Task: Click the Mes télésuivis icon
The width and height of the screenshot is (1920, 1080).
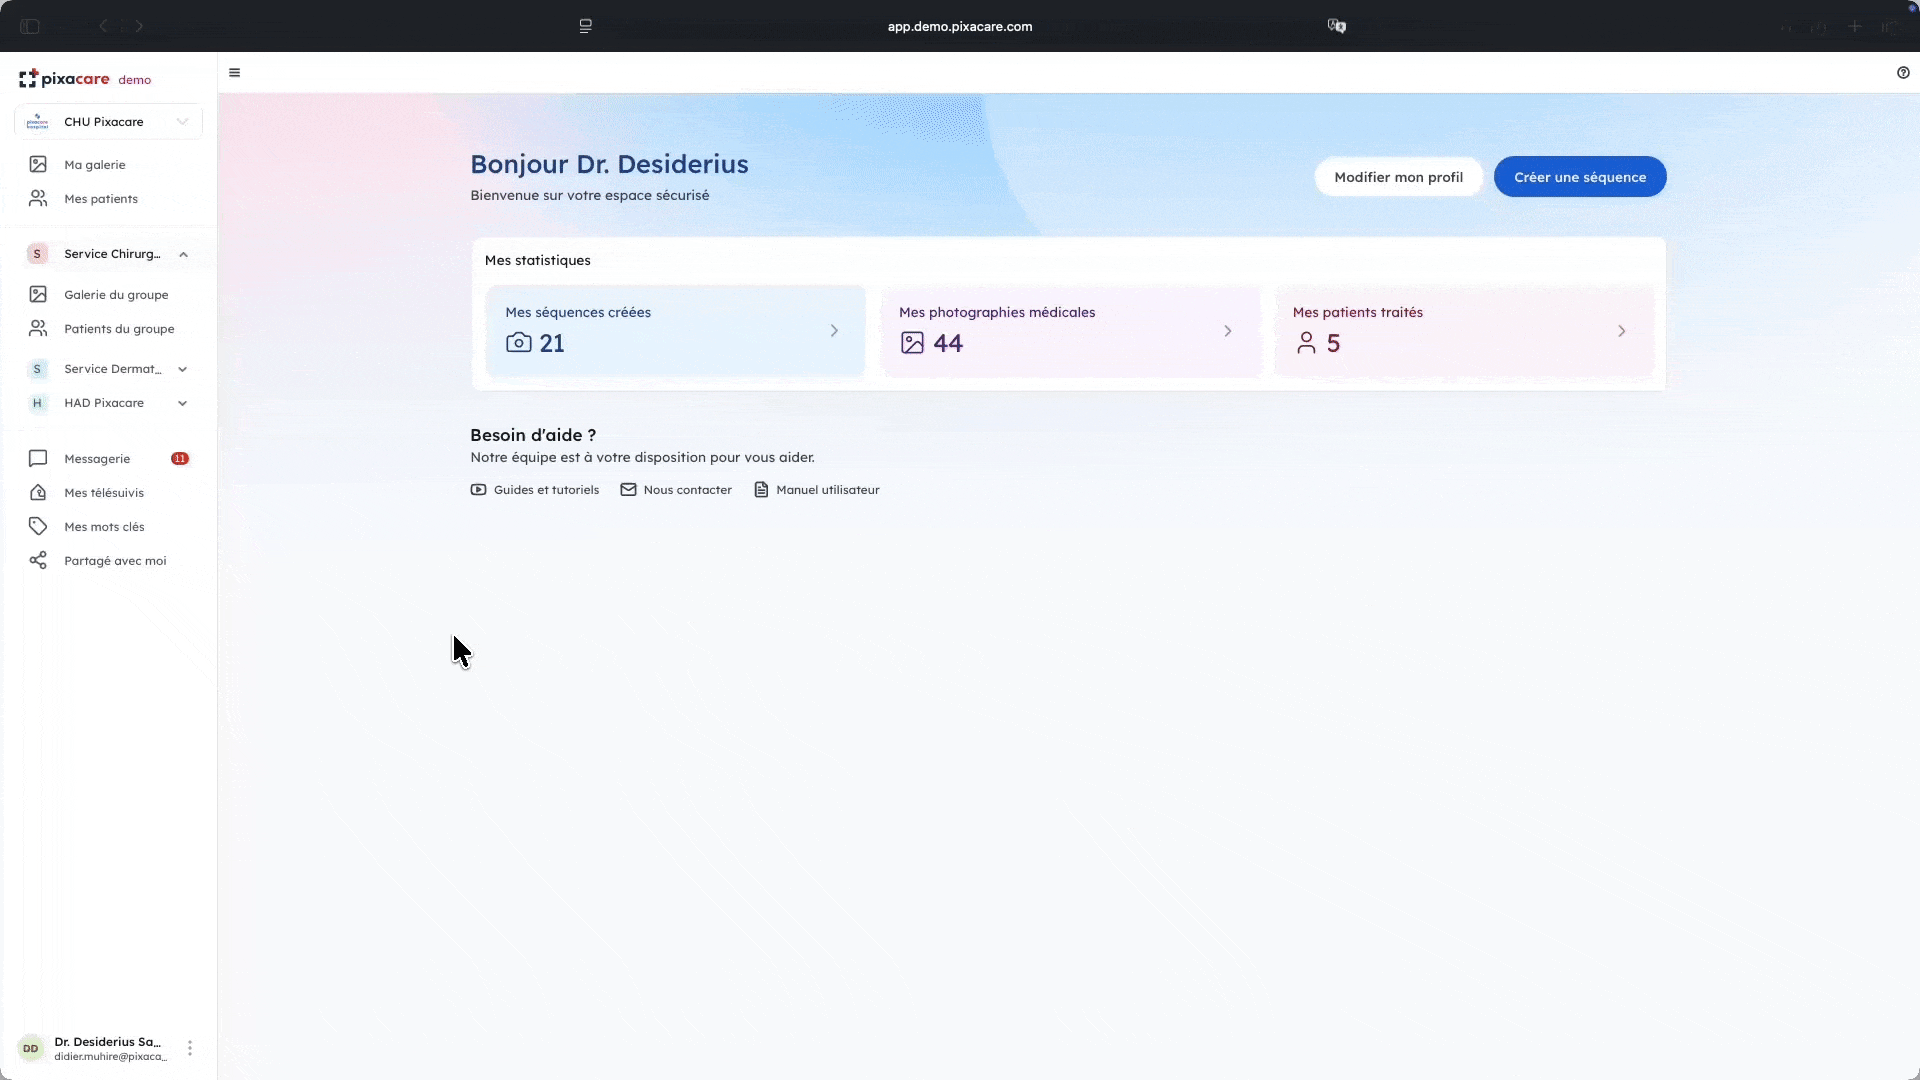Action: (38, 492)
